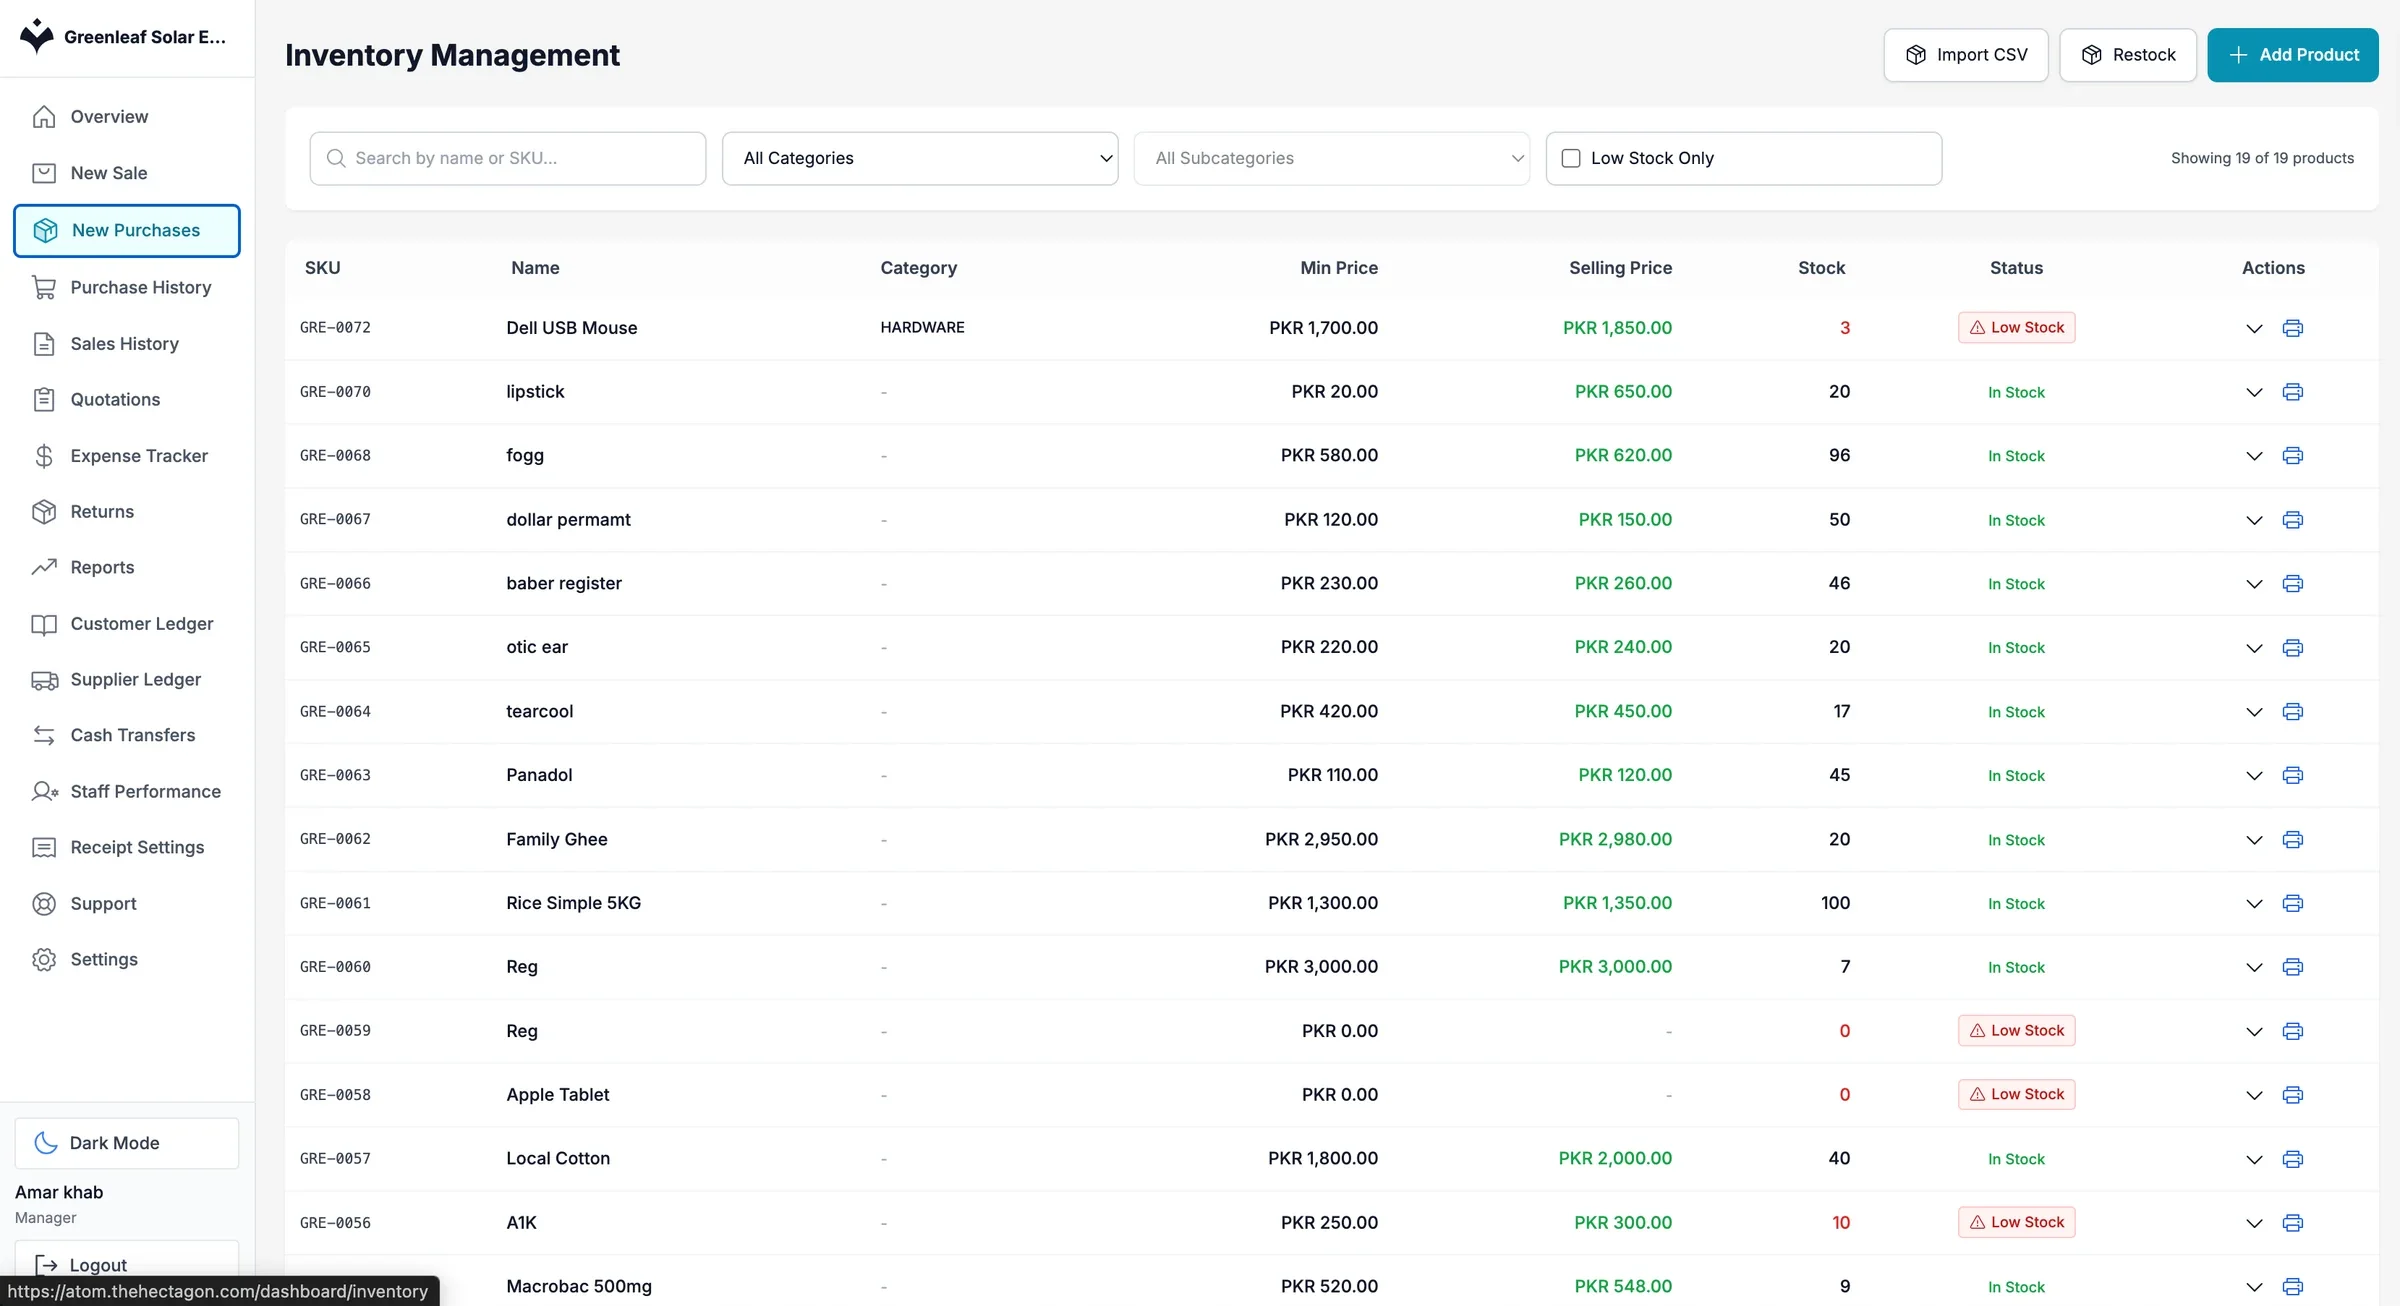Screen dimensions: 2400x1306
Task: Click print icon for baber register
Action: (2293, 584)
